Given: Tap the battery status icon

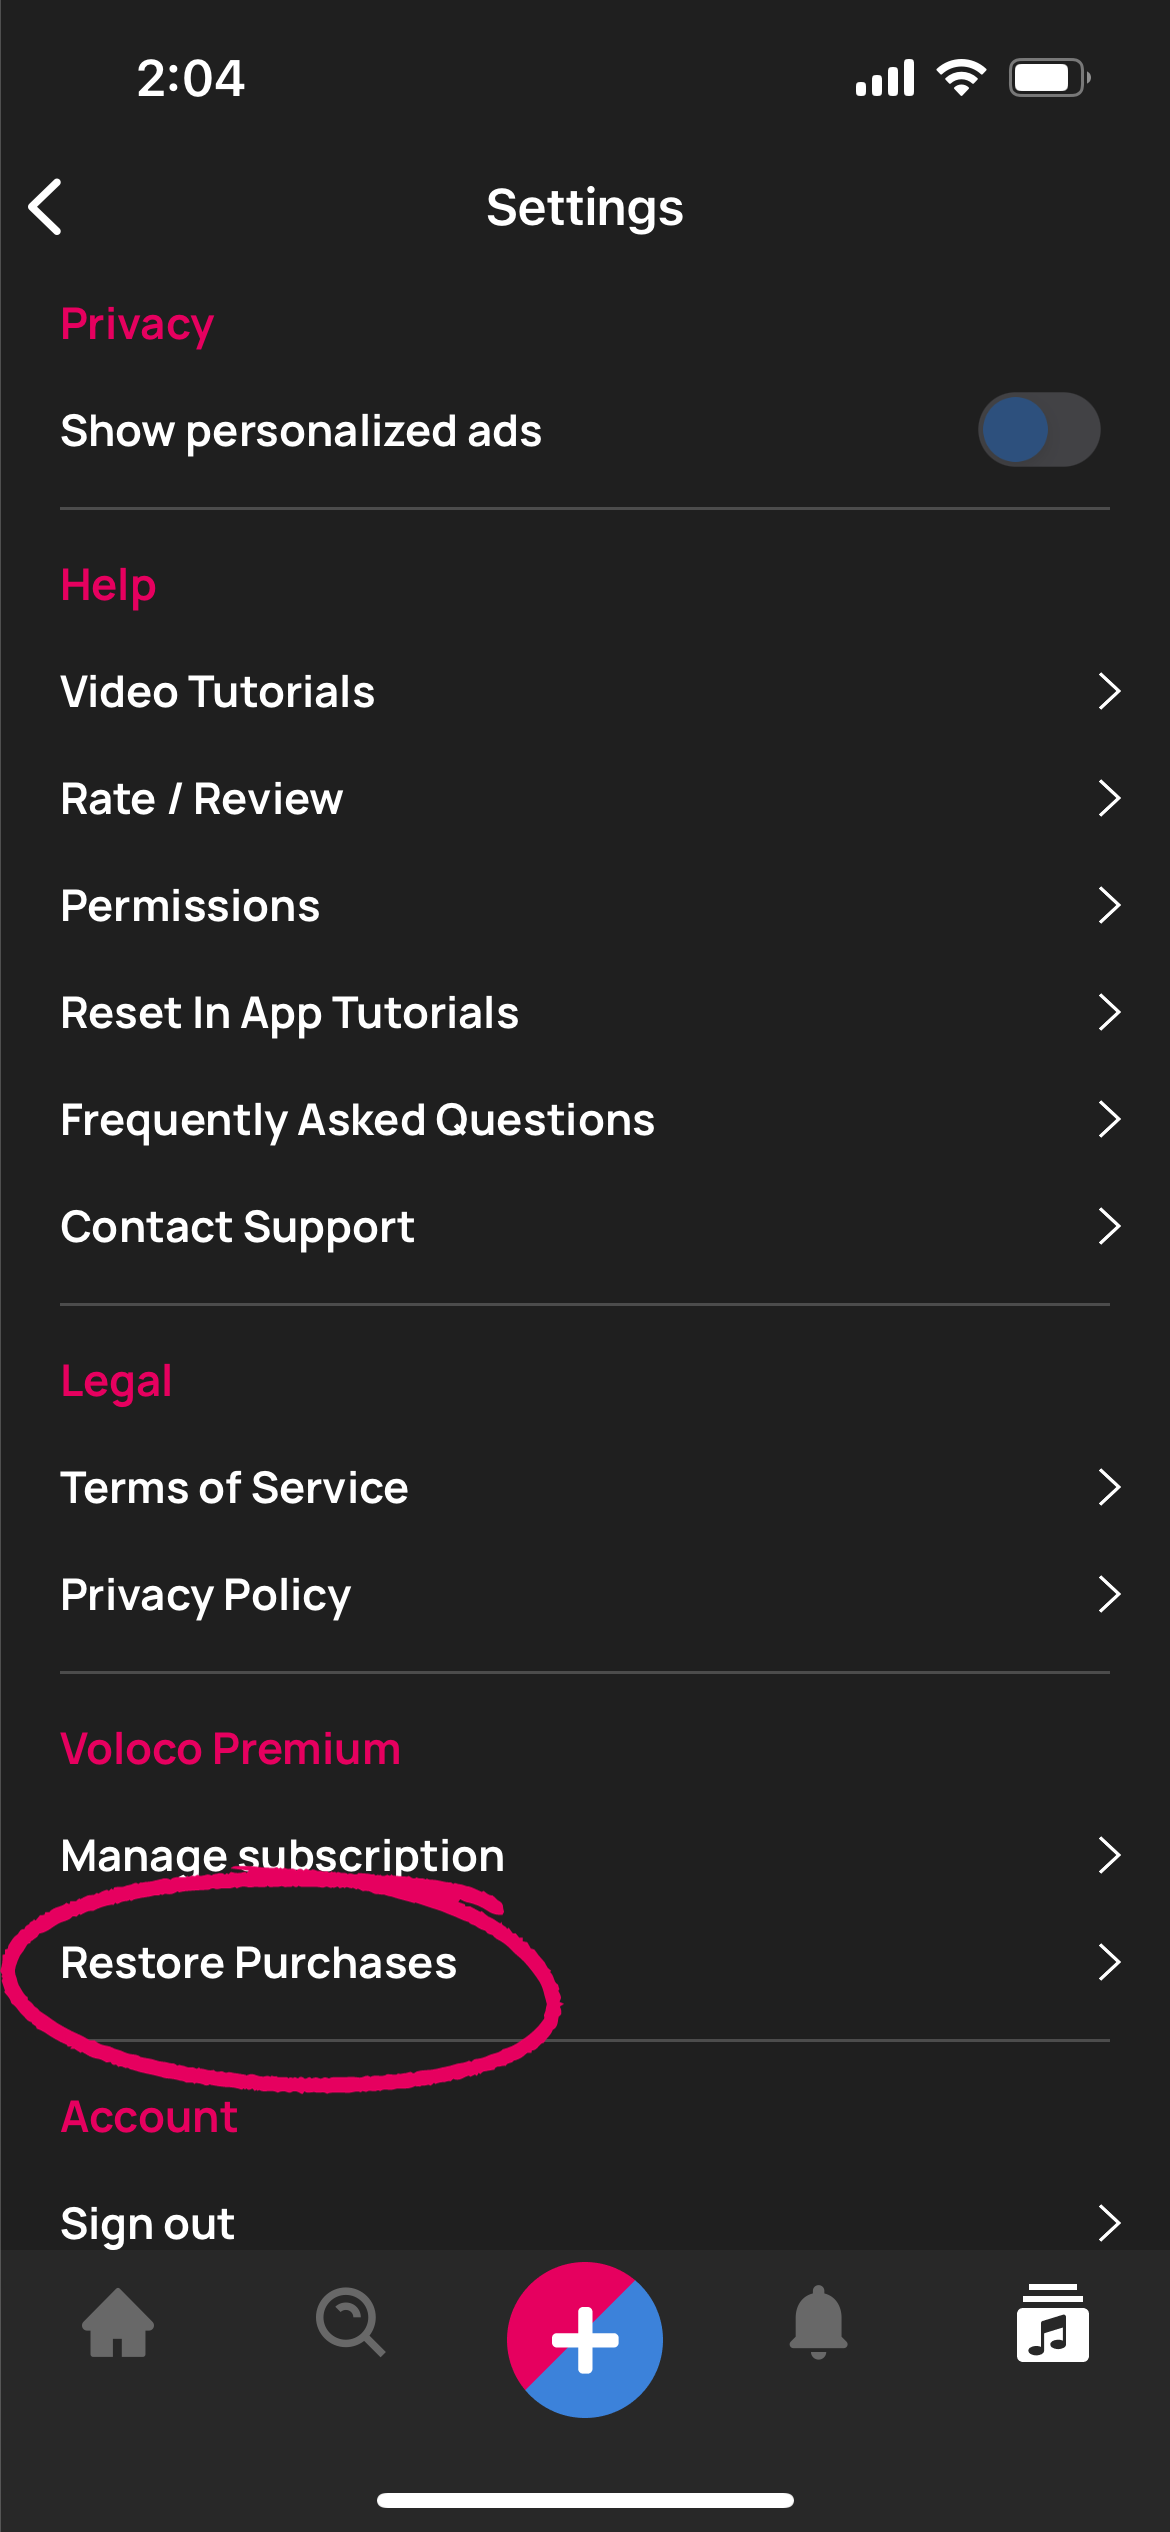Looking at the screenshot, I should [1048, 78].
